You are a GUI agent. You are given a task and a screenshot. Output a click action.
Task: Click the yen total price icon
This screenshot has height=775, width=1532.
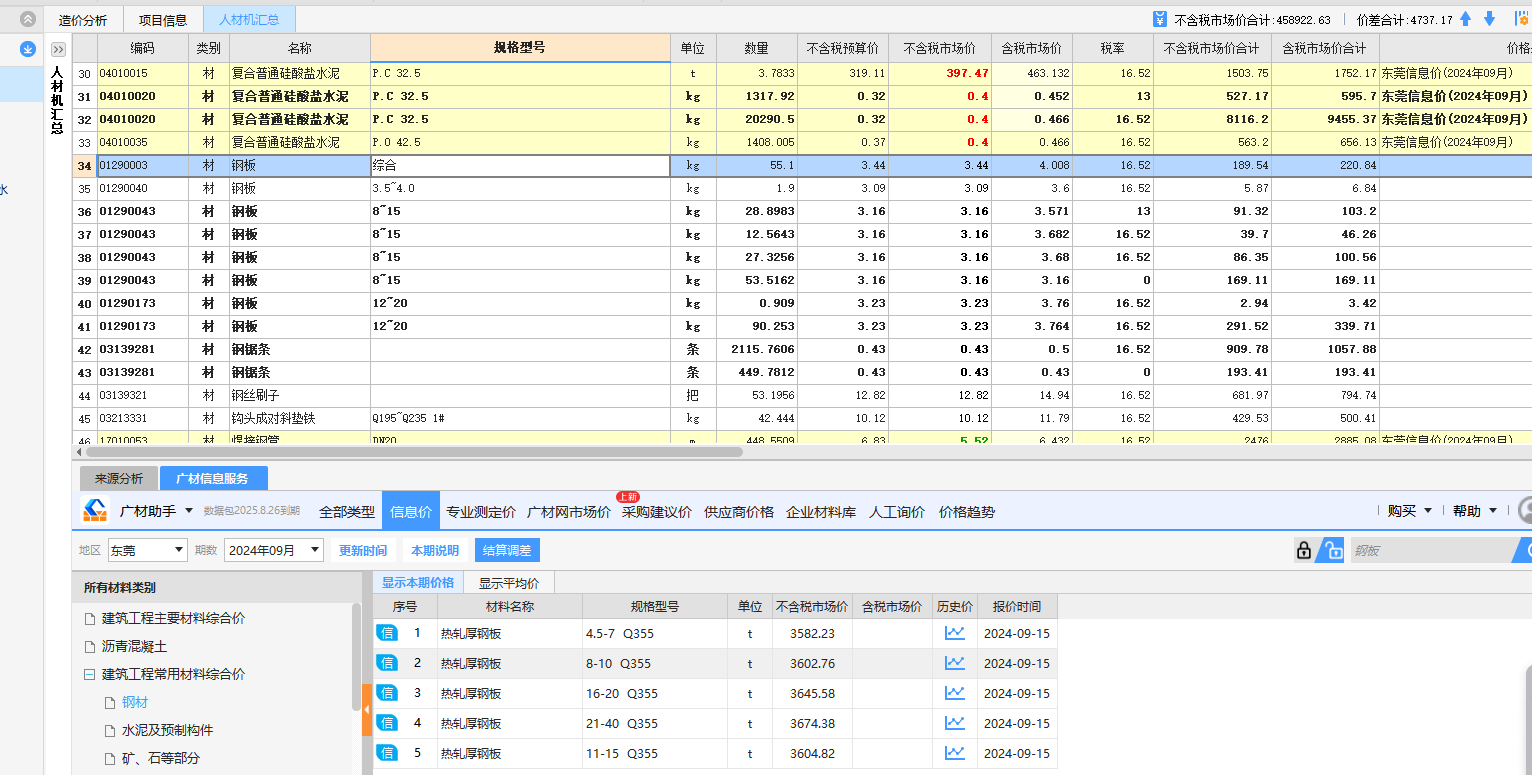pyautogui.click(x=1160, y=19)
